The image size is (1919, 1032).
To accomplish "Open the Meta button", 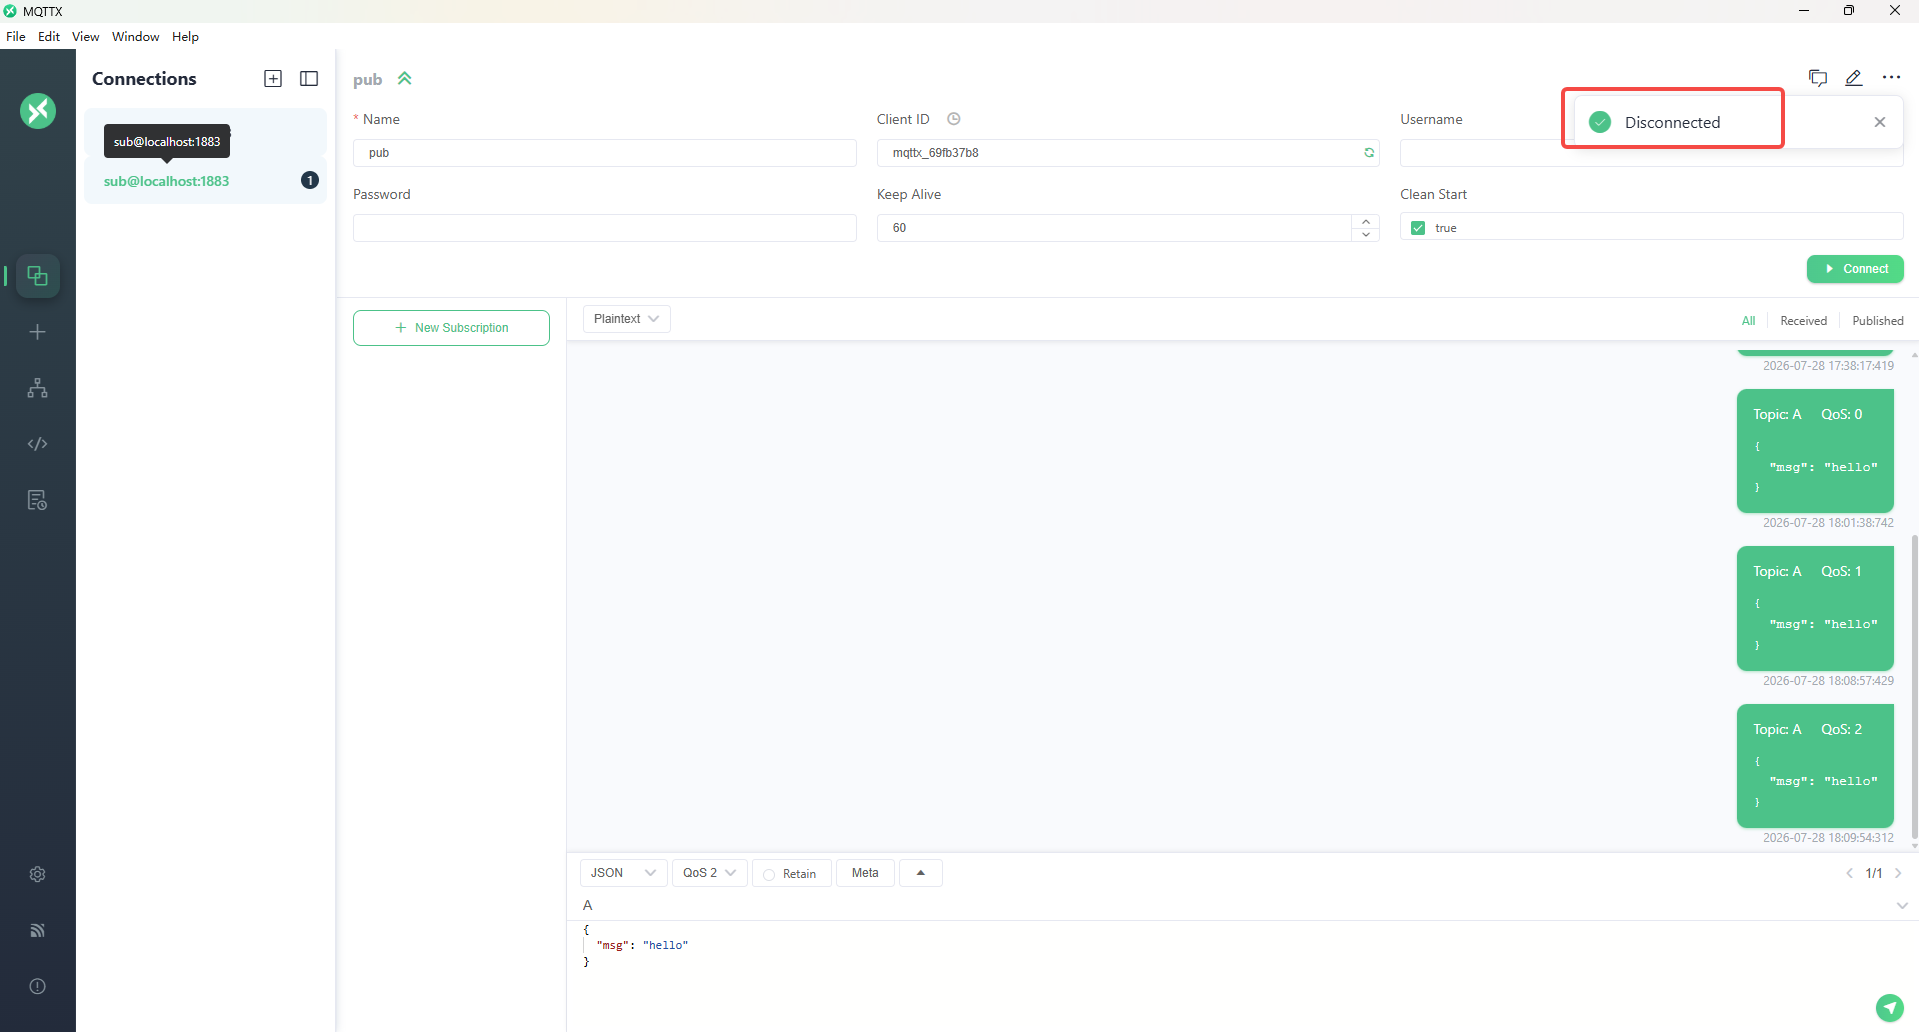I will (x=865, y=873).
